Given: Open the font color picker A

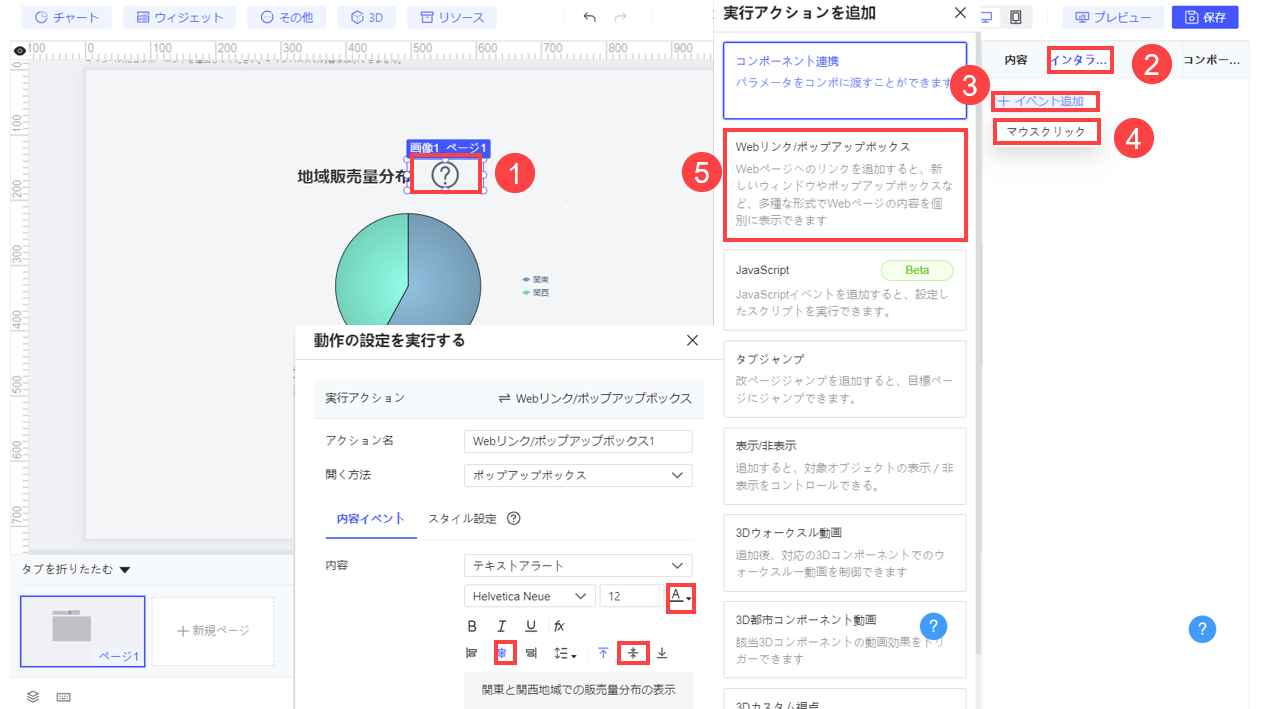Looking at the screenshot, I should [x=681, y=596].
